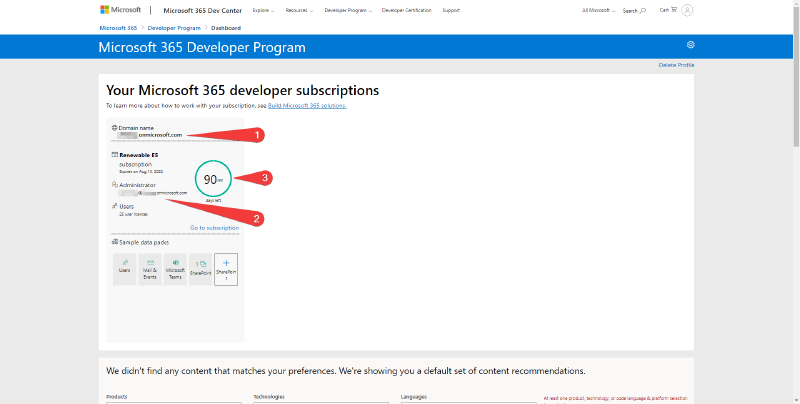Click the Renewable E5 subscription icon
The width and height of the screenshot is (800, 404).
114,154
